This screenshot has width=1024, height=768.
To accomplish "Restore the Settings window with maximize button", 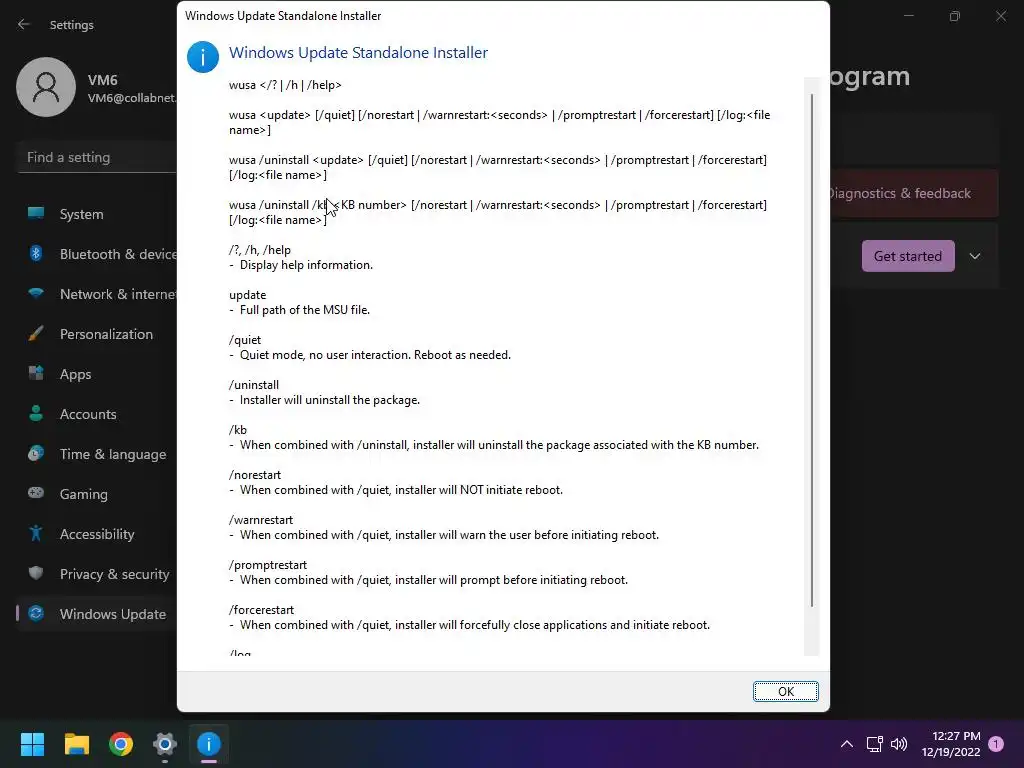I will coord(955,16).
